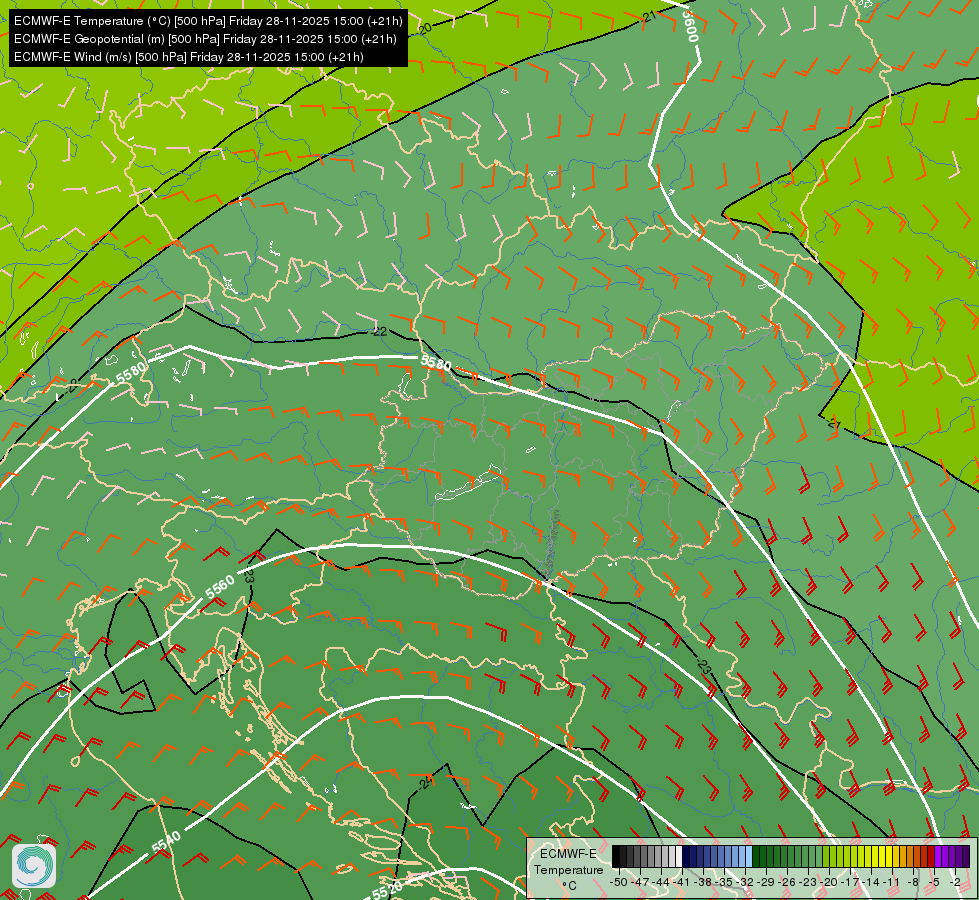The height and width of the screenshot is (900, 979).
Task: Click the -20 legend scale value
Action: [829, 882]
